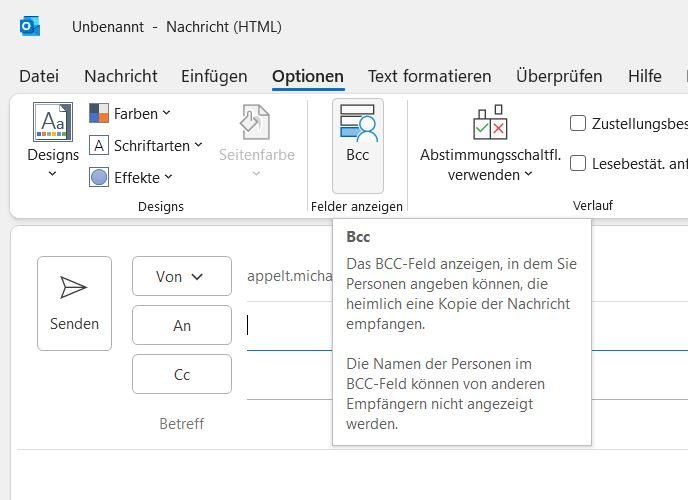Open the Designs gallery icon
This screenshot has width=688, height=500.
click(x=53, y=122)
